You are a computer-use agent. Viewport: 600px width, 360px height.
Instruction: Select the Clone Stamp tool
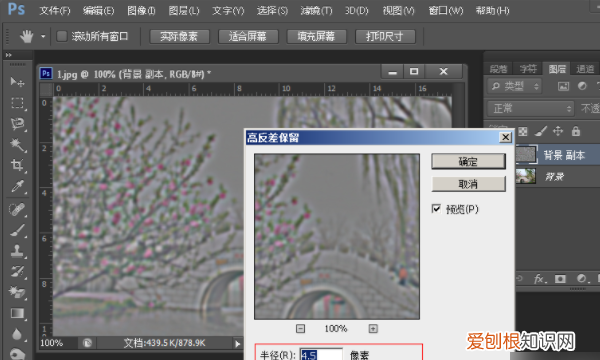pos(17,251)
